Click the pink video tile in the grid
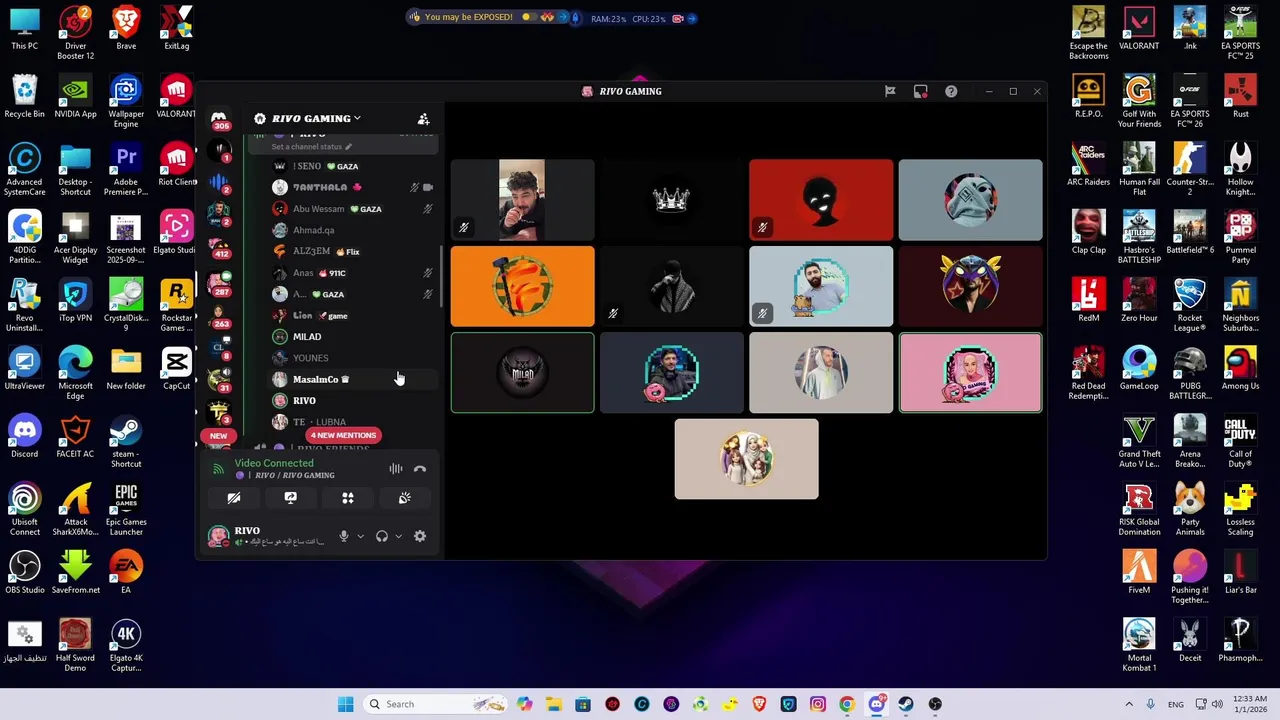 [970, 373]
